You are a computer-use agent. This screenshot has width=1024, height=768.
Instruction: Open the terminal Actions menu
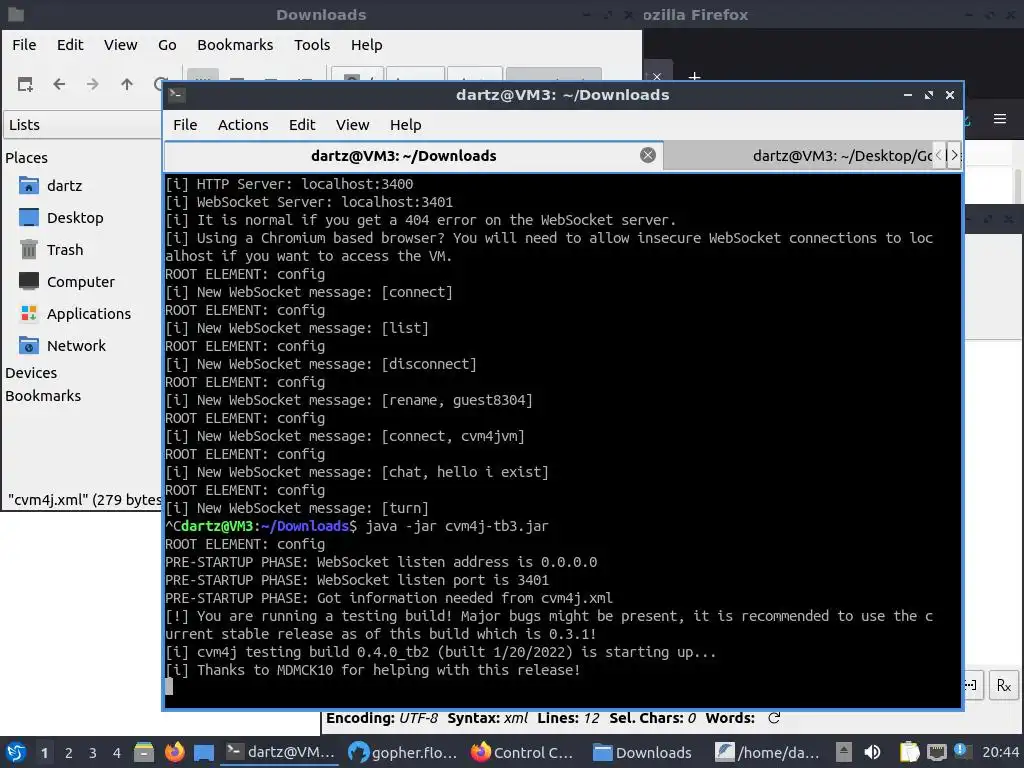click(243, 125)
